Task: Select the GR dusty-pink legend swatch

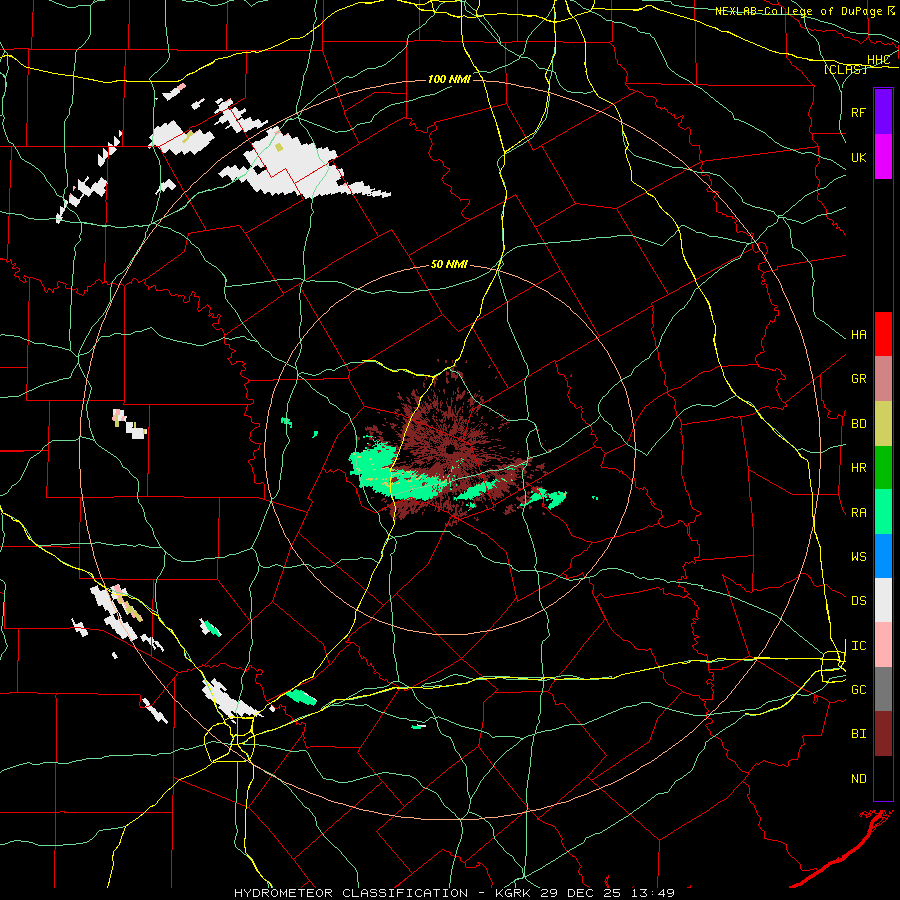Action: [x=883, y=378]
